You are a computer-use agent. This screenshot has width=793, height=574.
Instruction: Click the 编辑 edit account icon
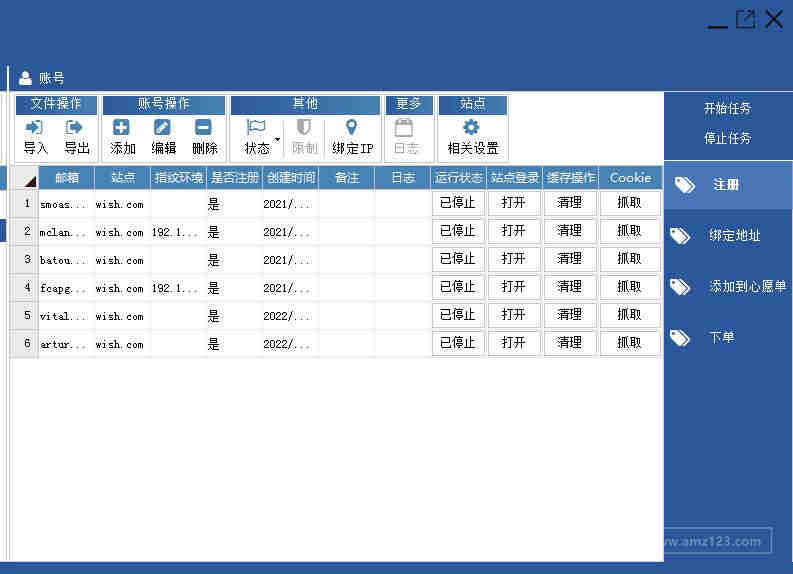point(162,127)
